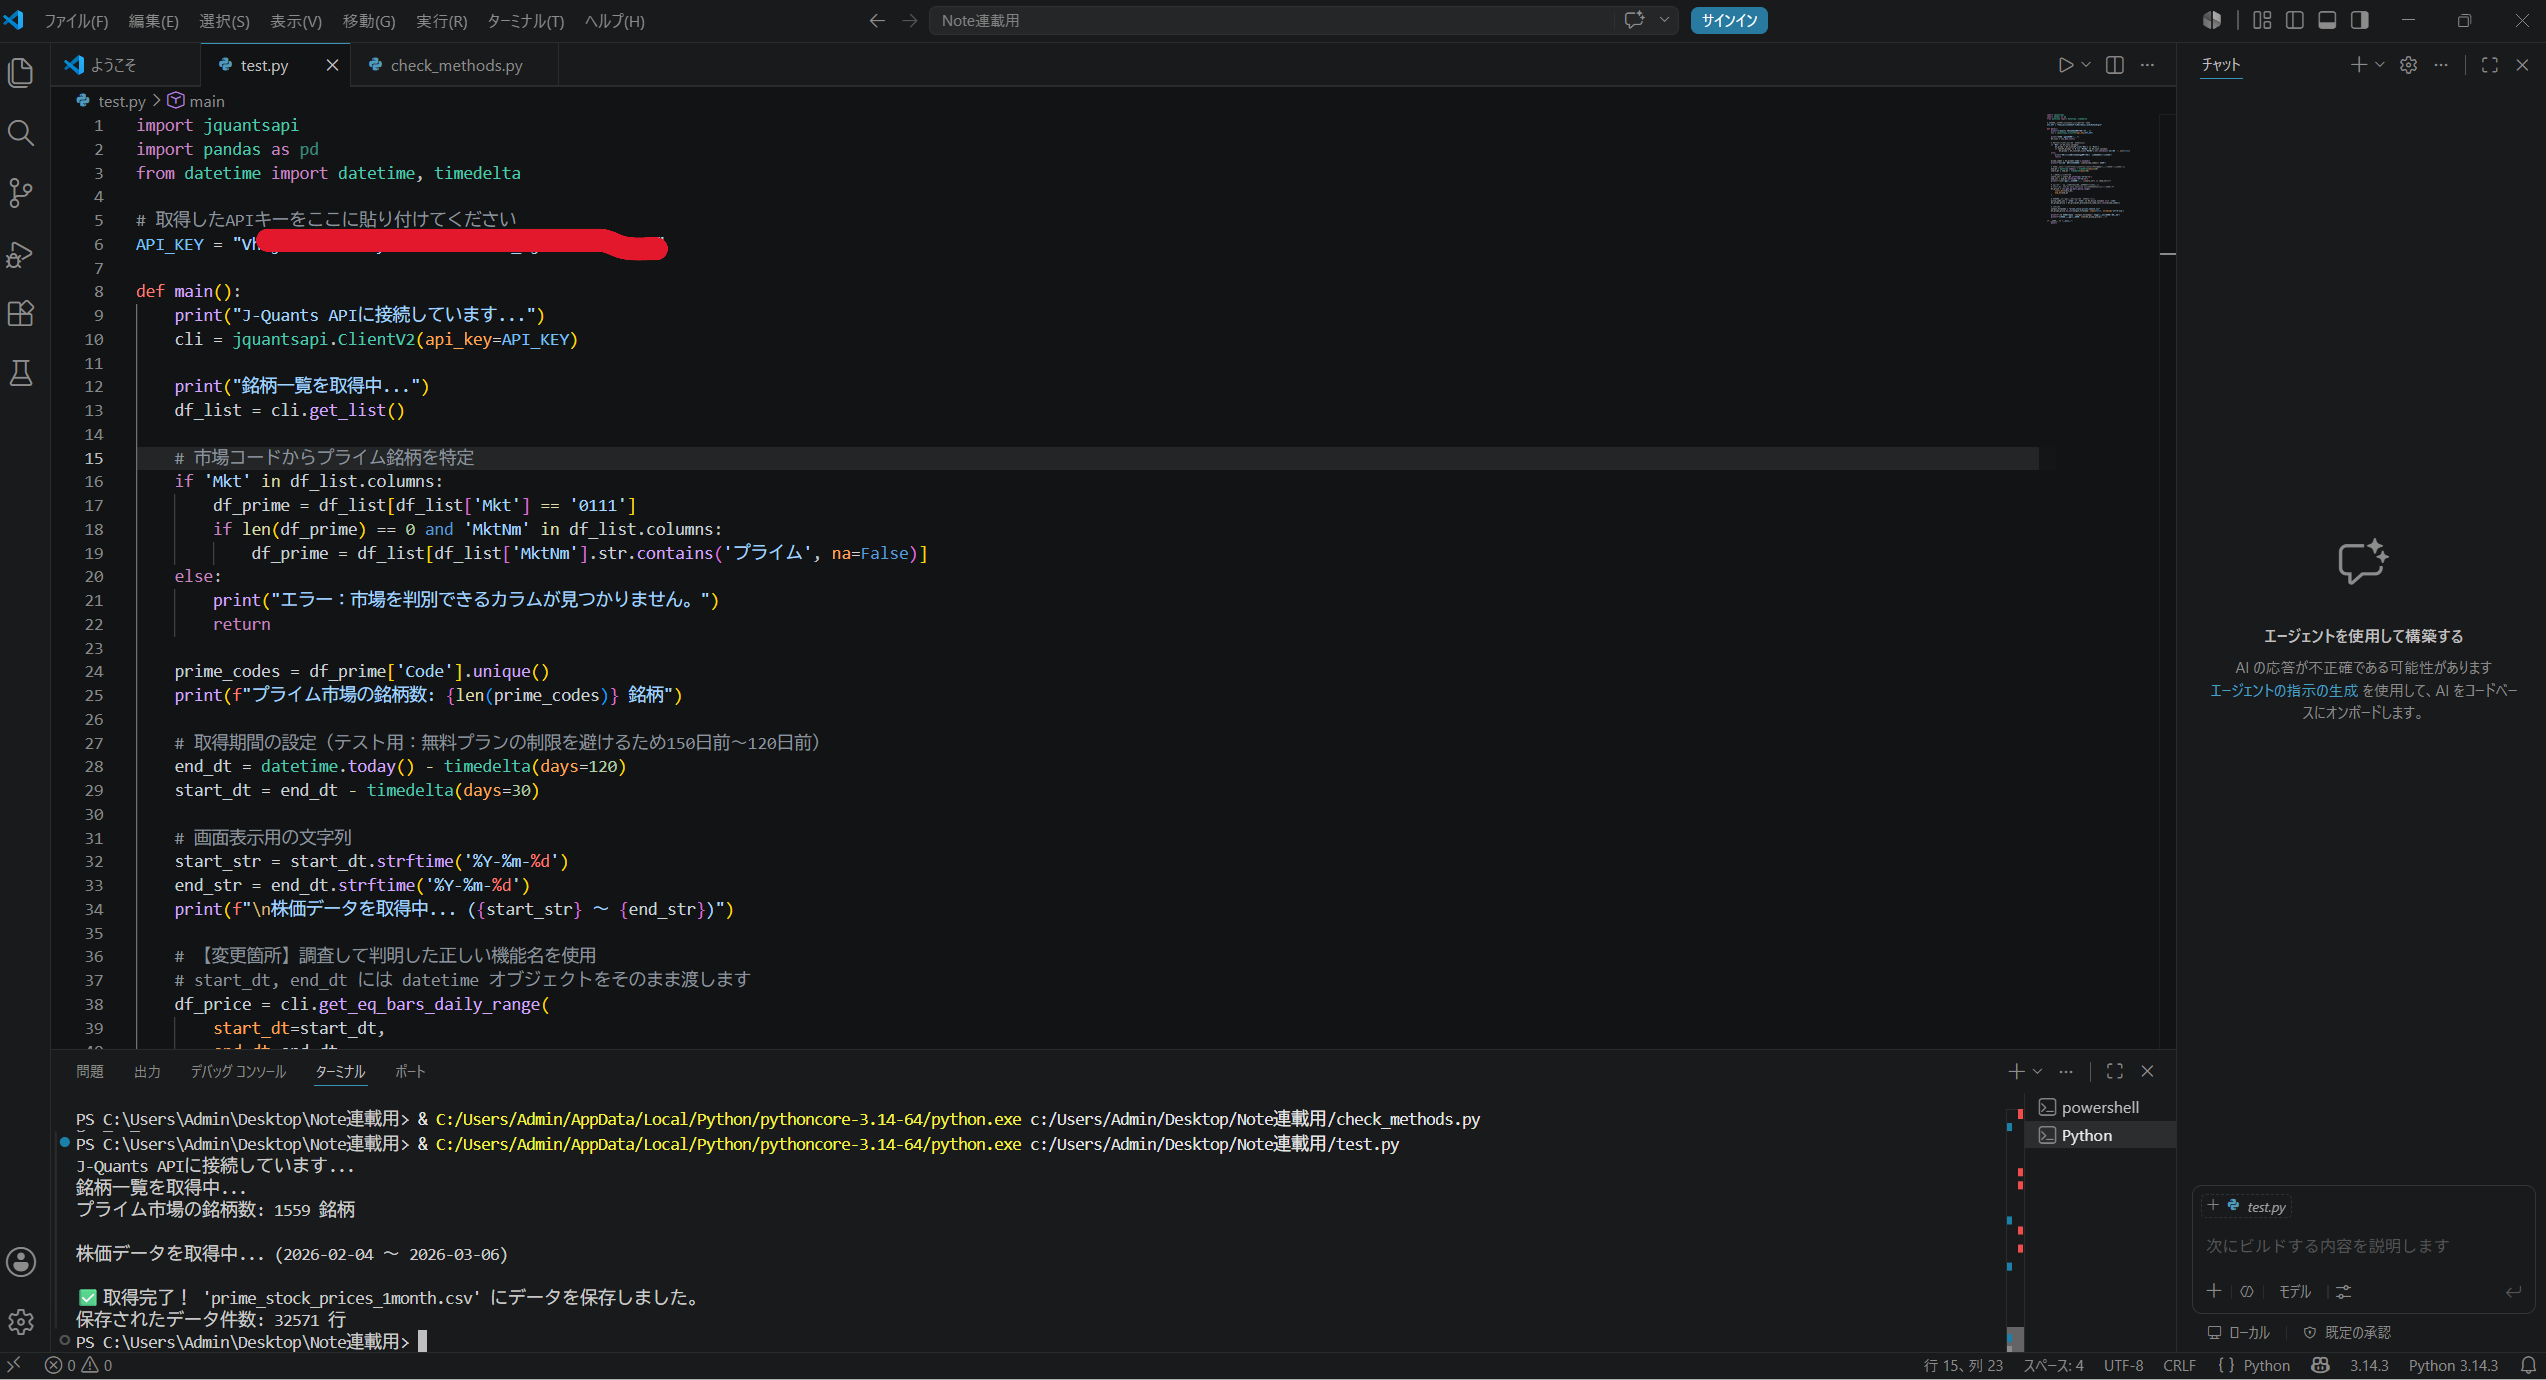
Task: Switch to the check_methods.py editor tab
Action: (x=456, y=65)
